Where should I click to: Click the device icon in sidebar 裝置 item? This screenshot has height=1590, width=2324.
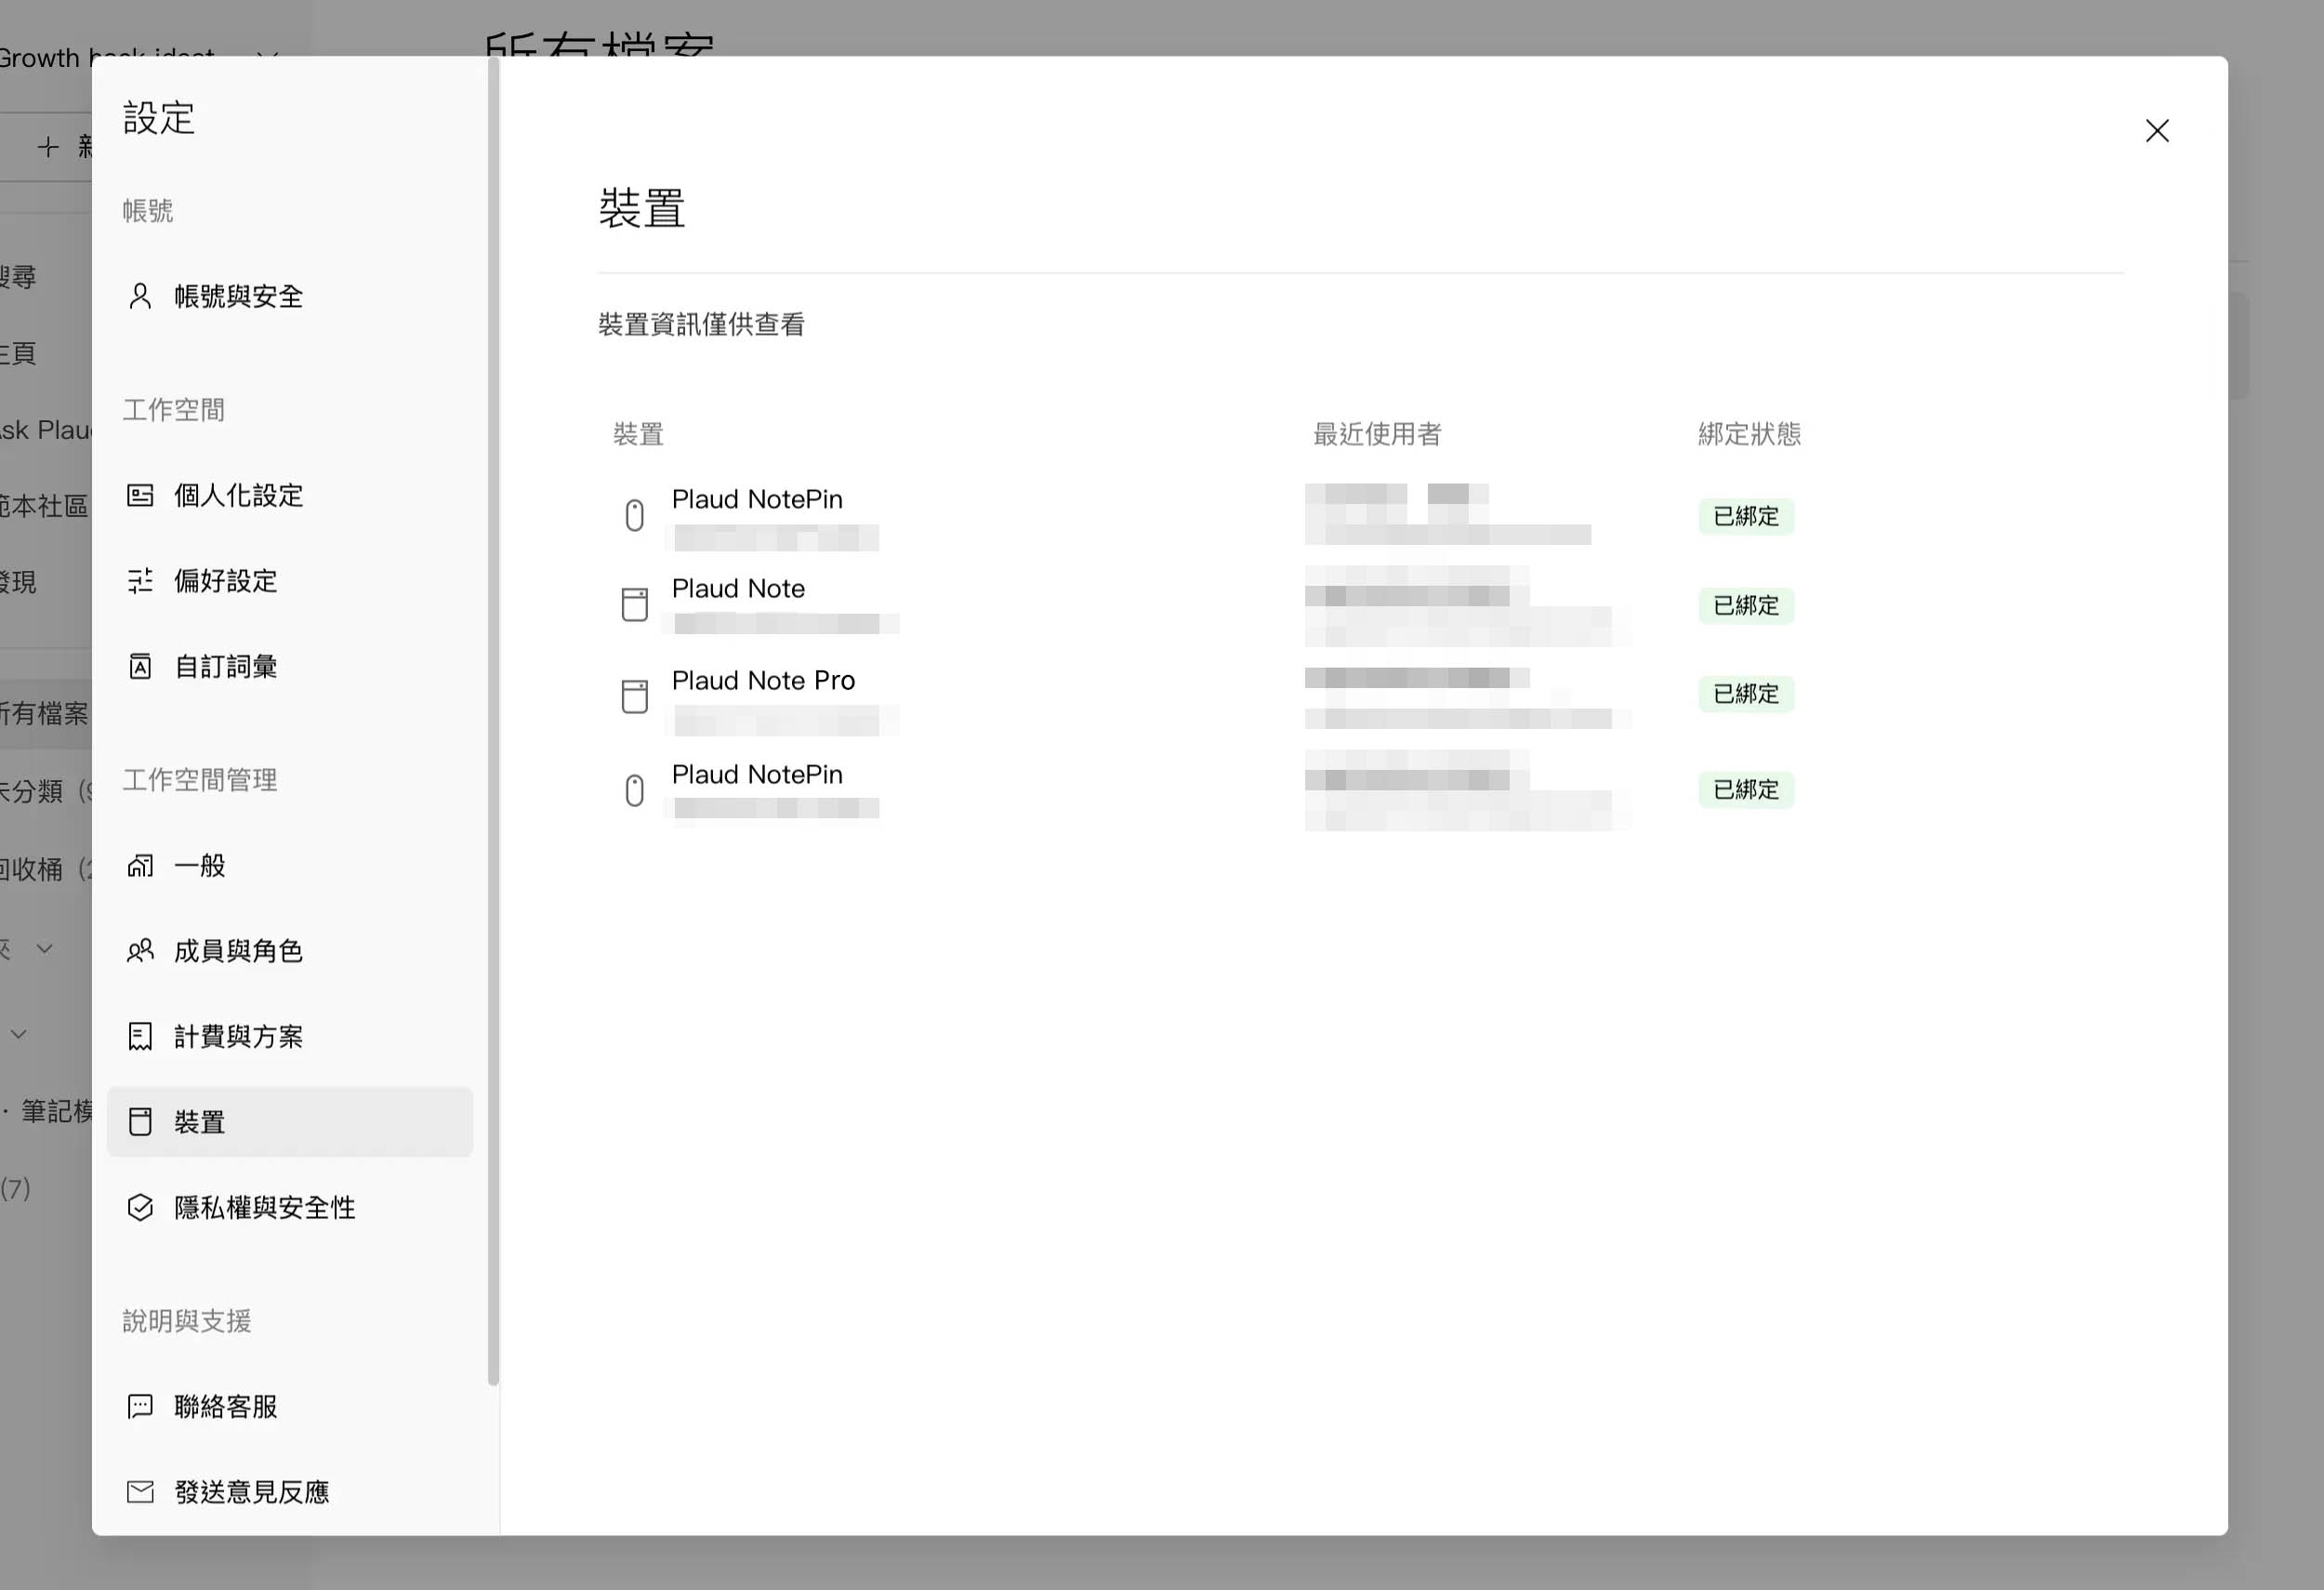[140, 1122]
